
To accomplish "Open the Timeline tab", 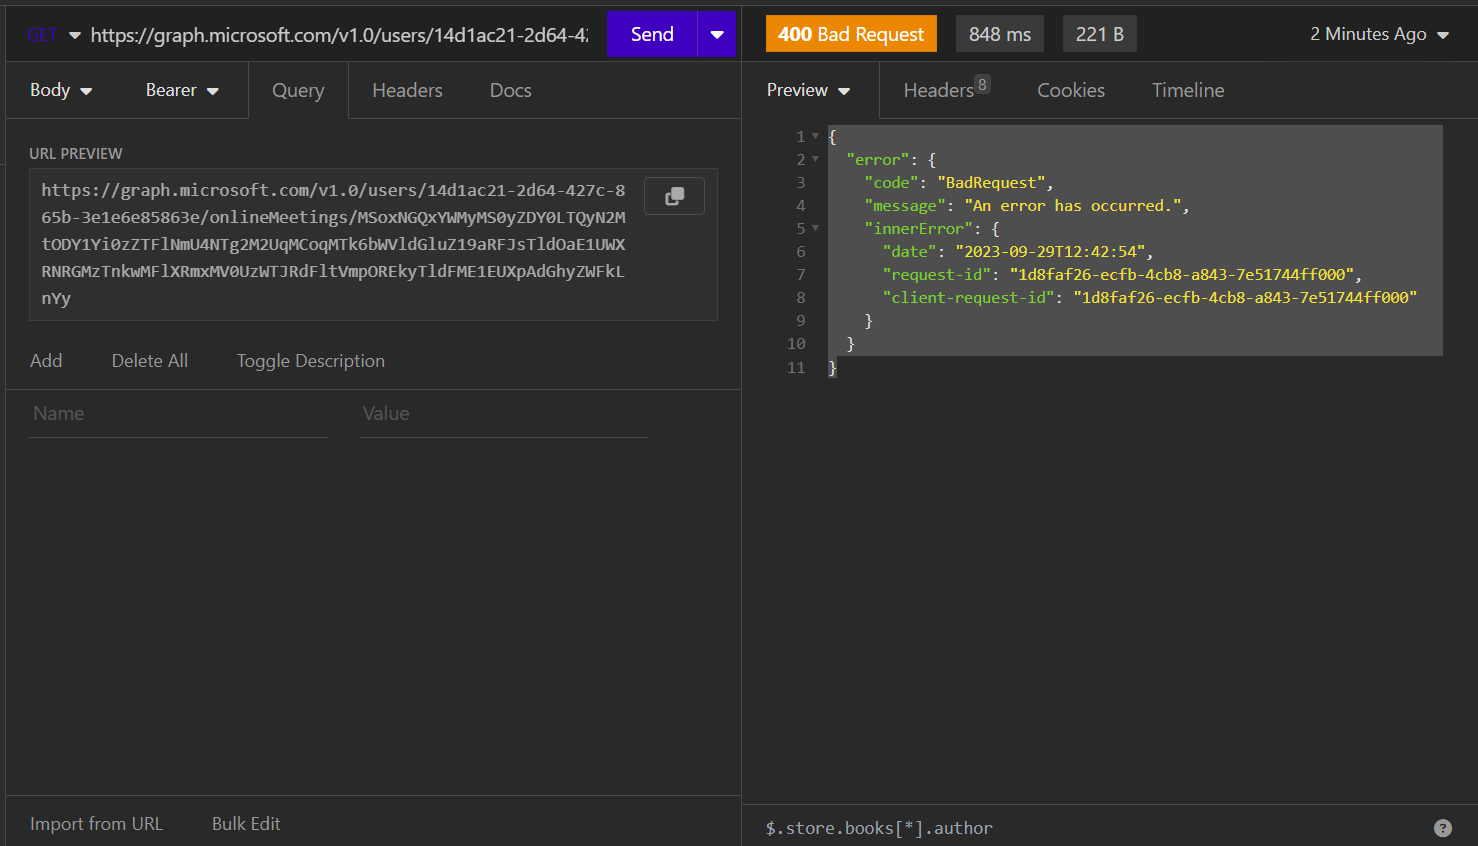I will [x=1188, y=90].
